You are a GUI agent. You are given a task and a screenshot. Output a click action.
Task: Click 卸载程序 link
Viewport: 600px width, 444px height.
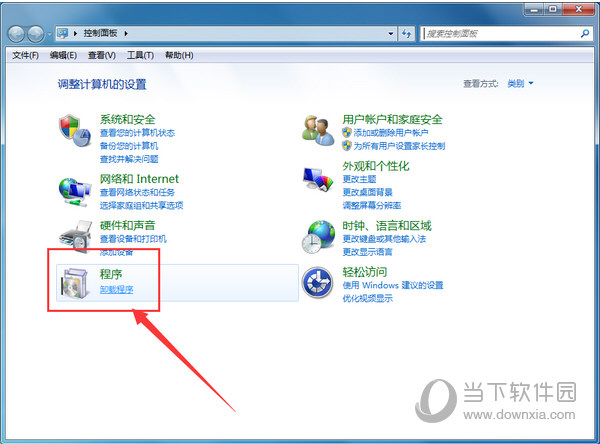click(x=116, y=289)
